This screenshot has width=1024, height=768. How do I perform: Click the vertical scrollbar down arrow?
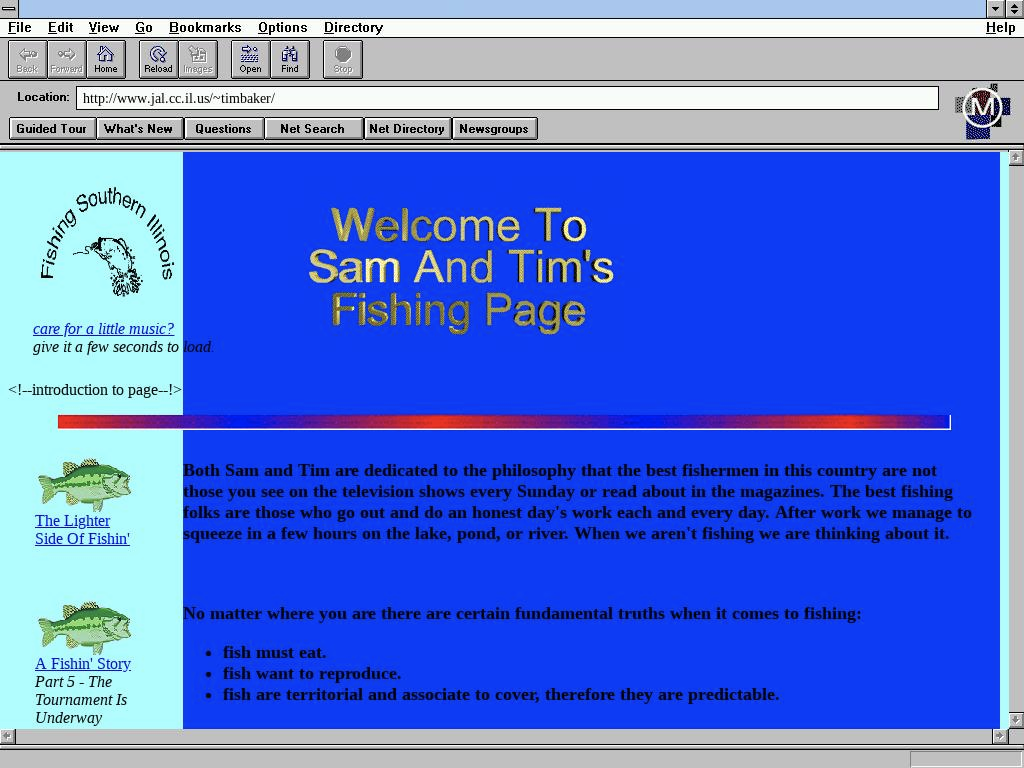pyautogui.click(x=1015, y=720)
